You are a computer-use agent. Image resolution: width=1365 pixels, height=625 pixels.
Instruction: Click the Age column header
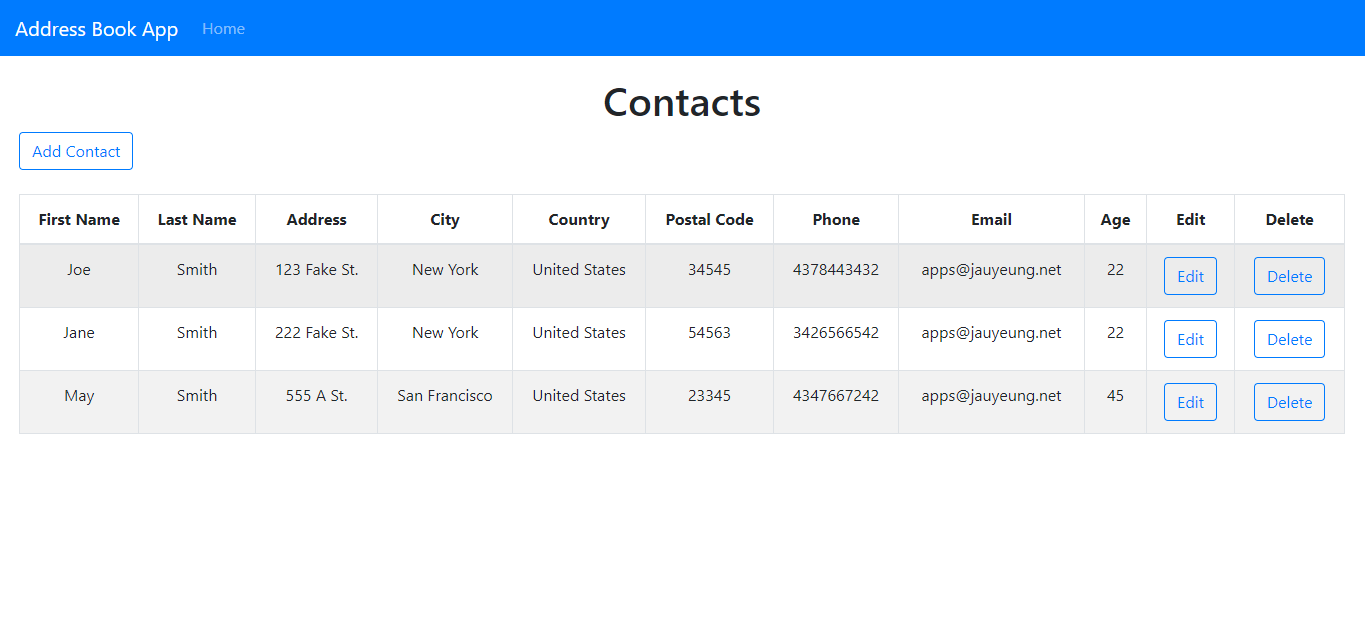tap(1115, 219)
